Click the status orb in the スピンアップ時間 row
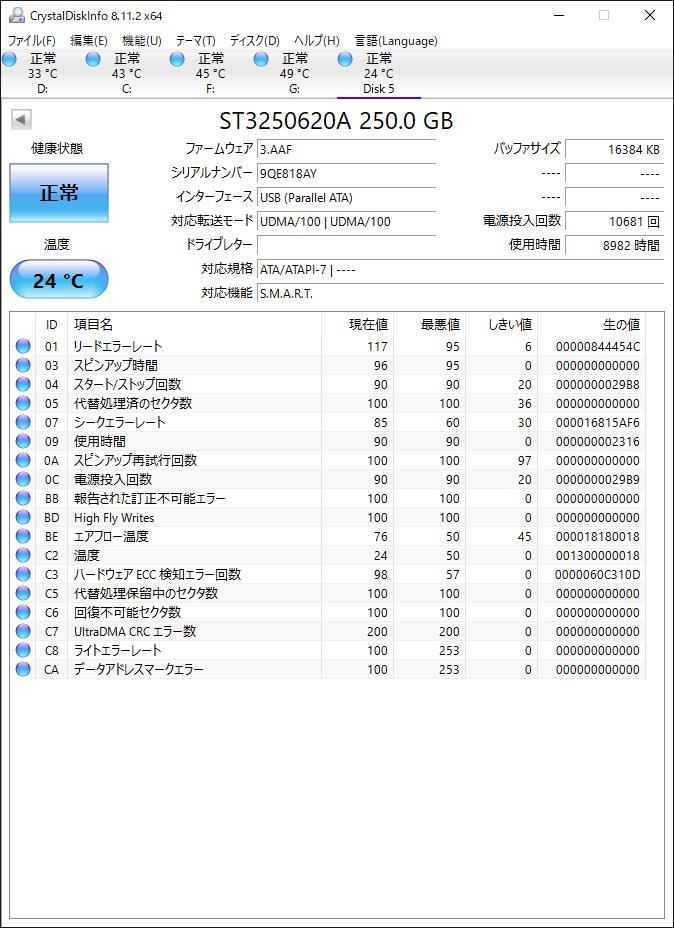The width and height of the screenshot is (674, 928). (x=23, y=365)
